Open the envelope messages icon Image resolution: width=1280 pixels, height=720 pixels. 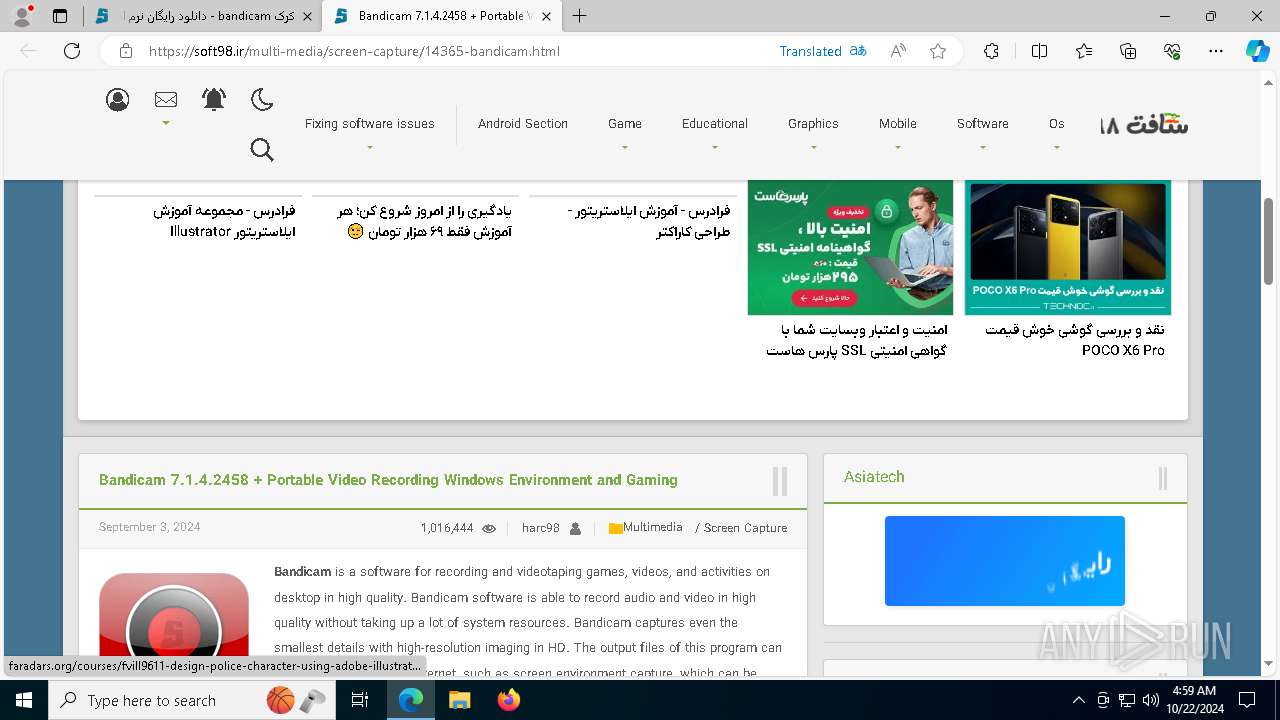(166, 99)
